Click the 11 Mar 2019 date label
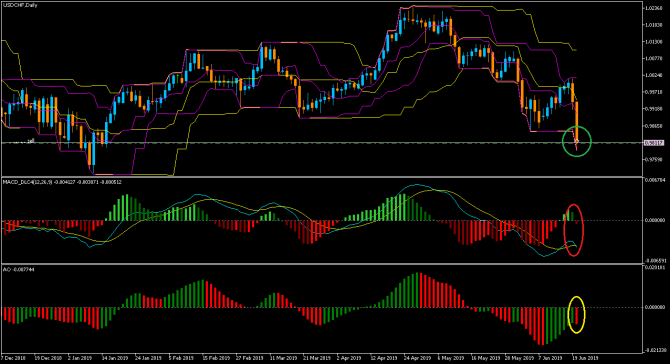Viewport: 670px width, 364px height. coord(283,358)
